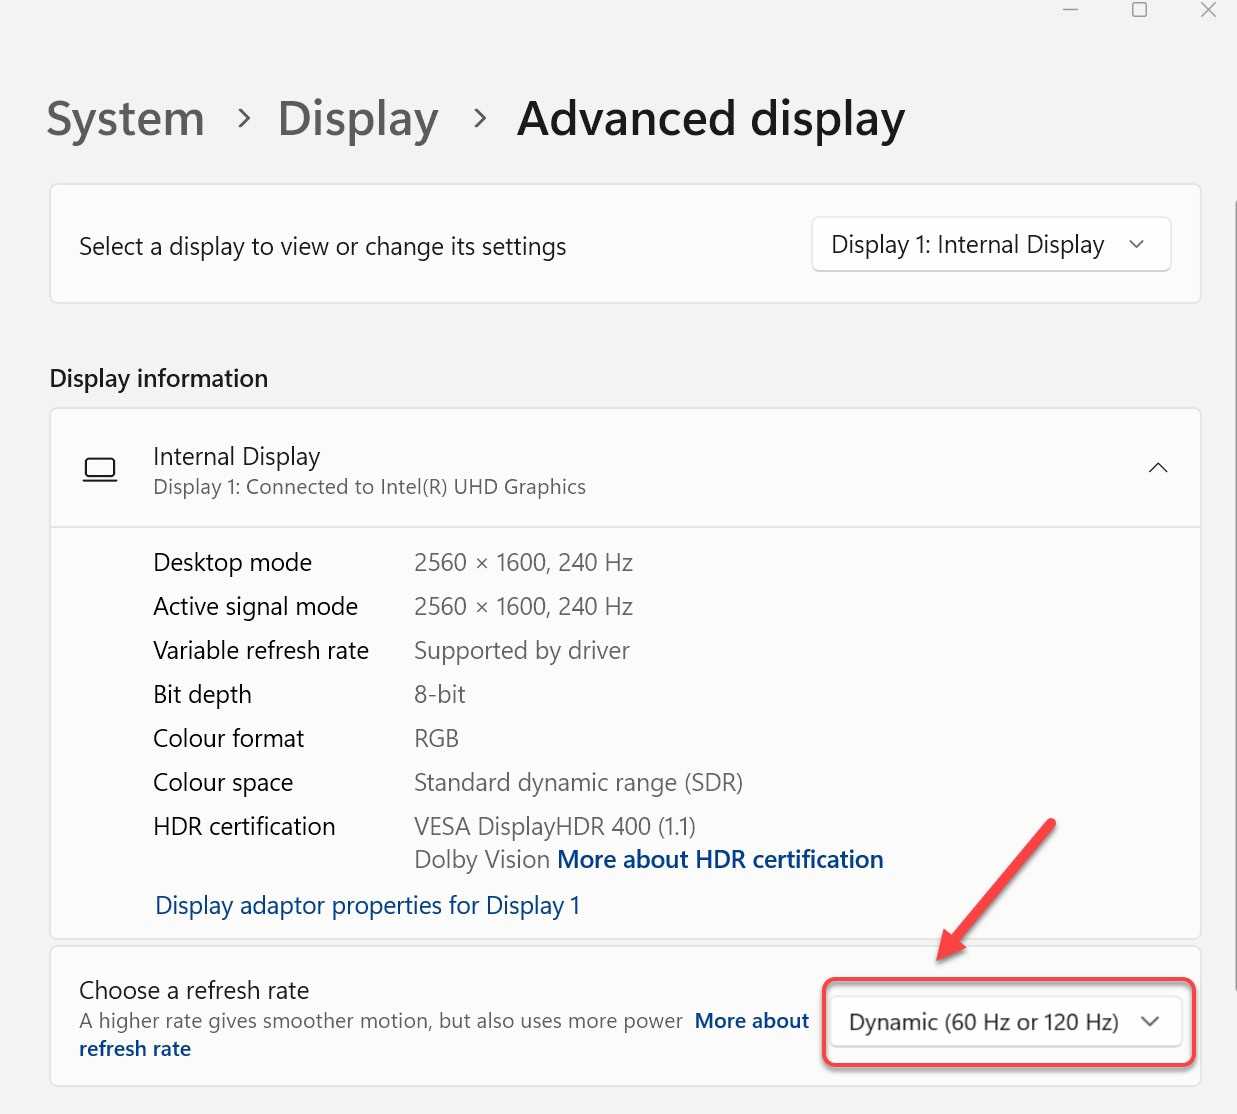
Task: Go to Display page via breadcrumb
Action: coord(357,118)
